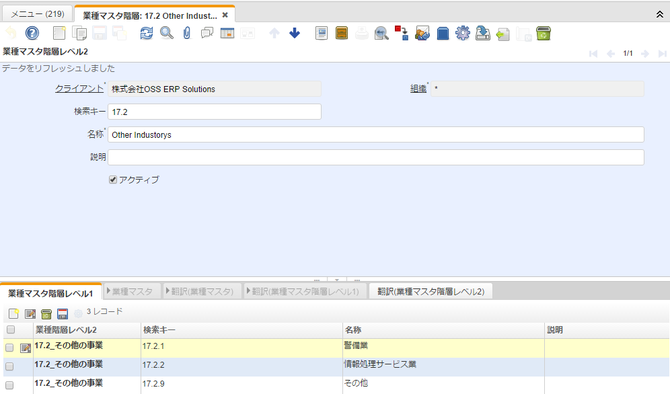Open the 翻訳(業種マスタ階層レベル1) detail tab

pyautogui.click(x=304, y=291)
